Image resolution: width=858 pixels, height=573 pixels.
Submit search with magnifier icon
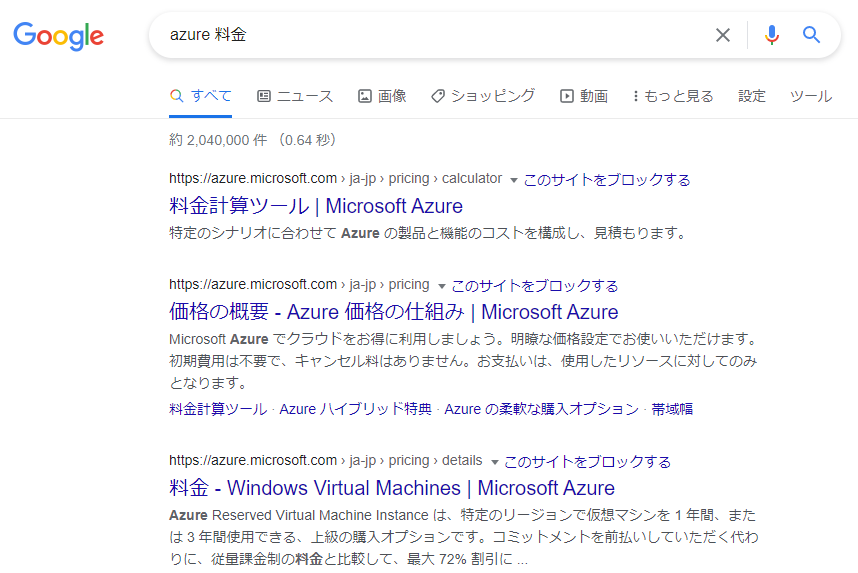[x=811, y=35]
